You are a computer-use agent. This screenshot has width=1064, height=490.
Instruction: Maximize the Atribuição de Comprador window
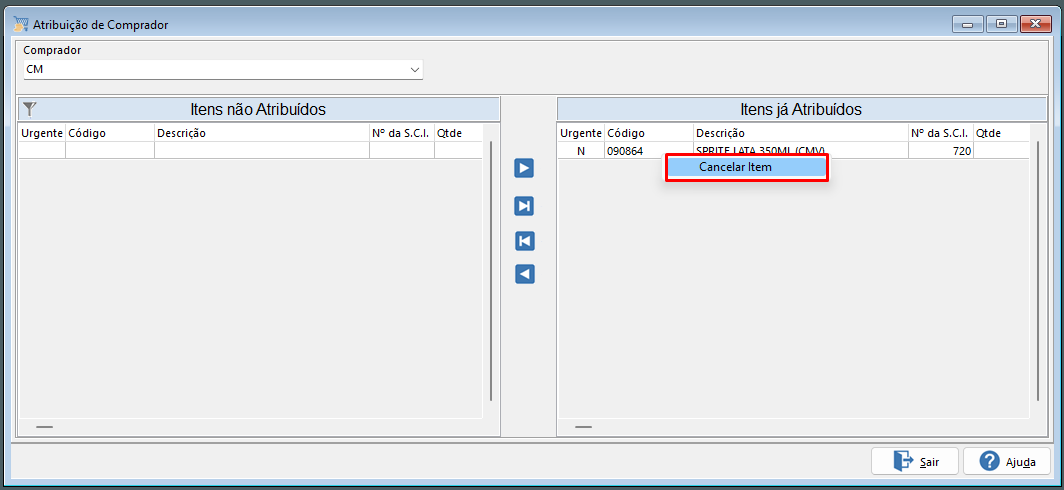(1001, 24)
